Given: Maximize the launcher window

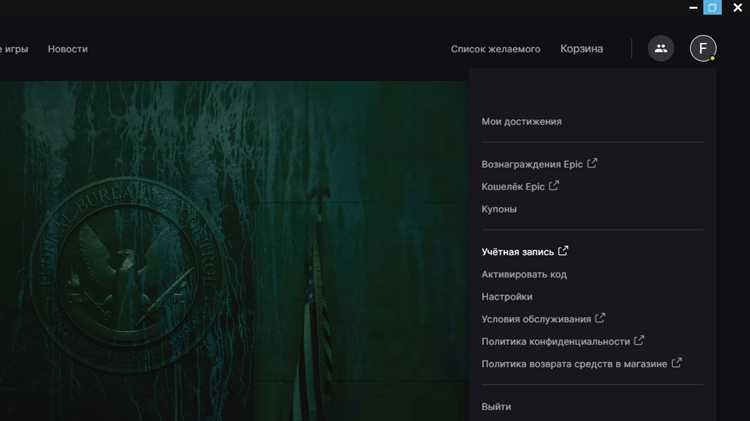Looking at the screenshot, I should (x=712, y=8).
